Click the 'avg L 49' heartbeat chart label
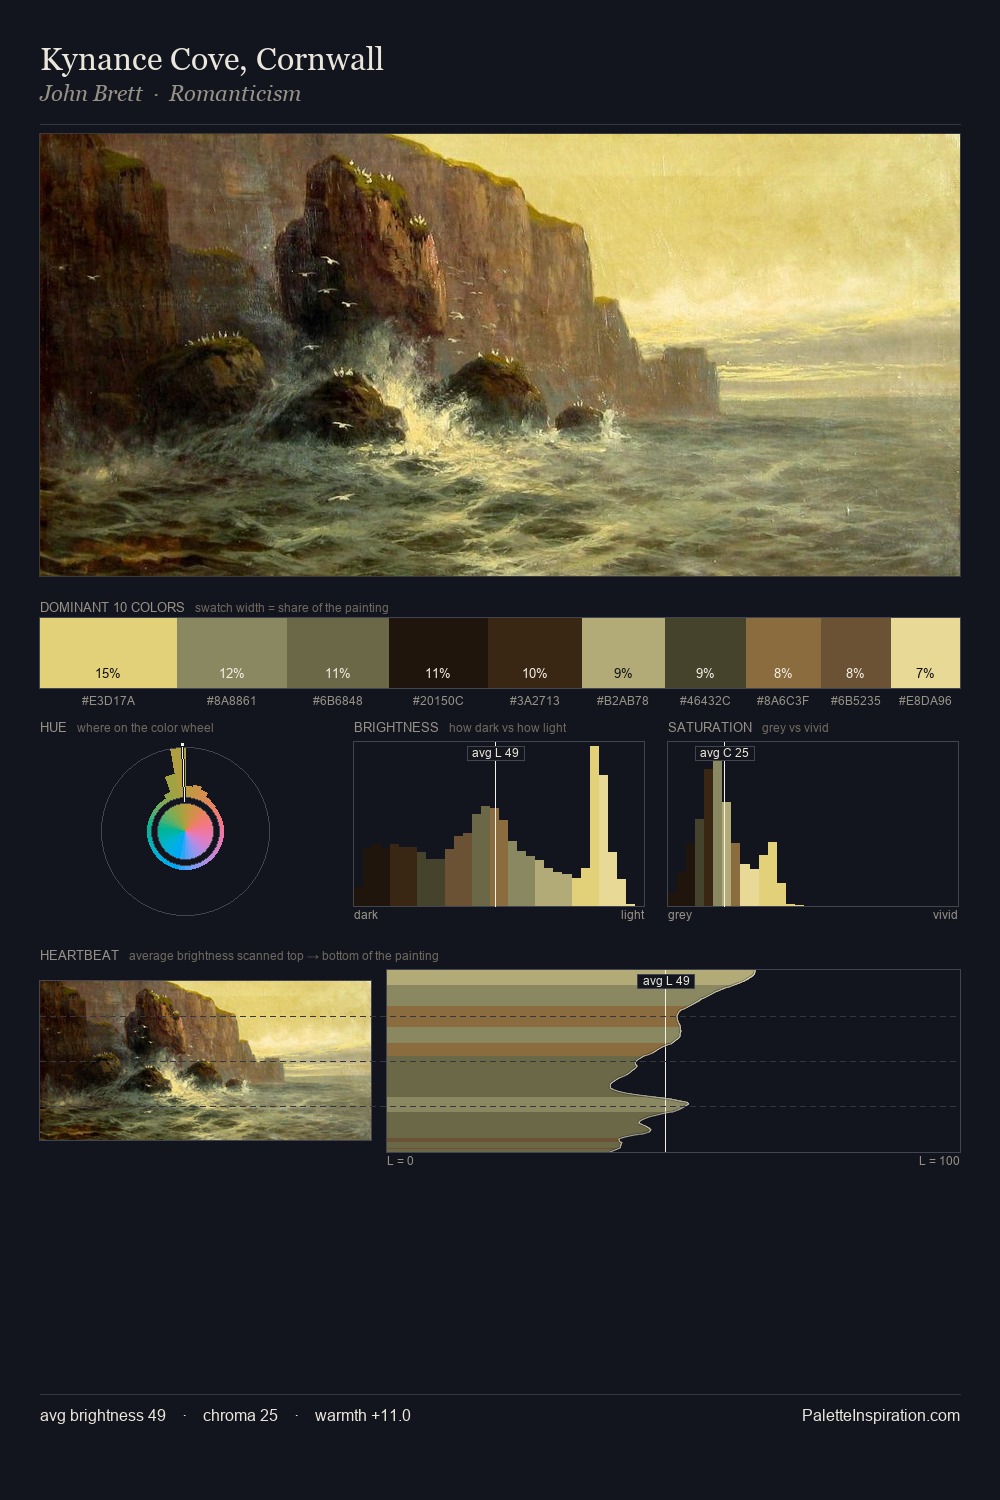Viewport: 1000px width, 1500px height. click(666, 981)
